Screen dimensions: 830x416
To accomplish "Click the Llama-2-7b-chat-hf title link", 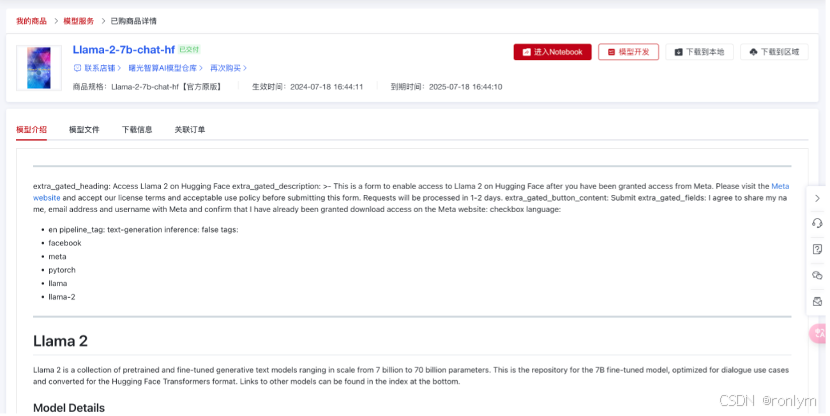I will pyautogui.click(x=123, y=50).
